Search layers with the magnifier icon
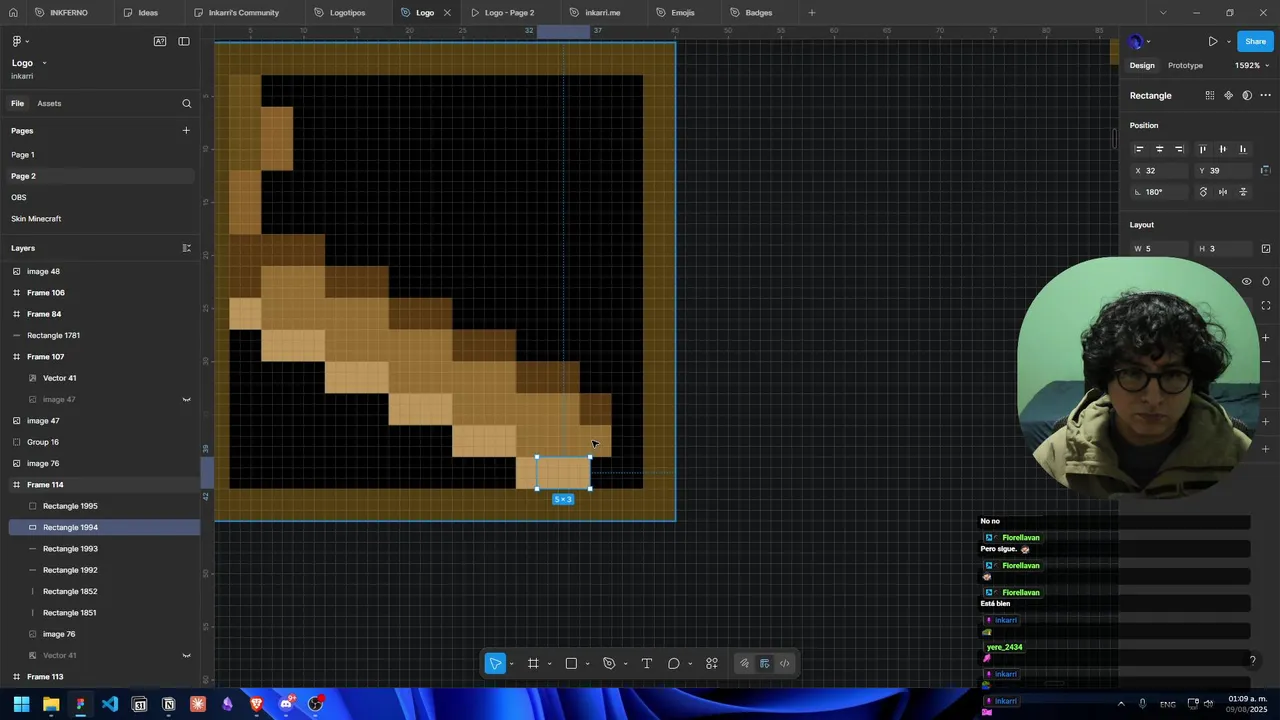 [186, 103]
